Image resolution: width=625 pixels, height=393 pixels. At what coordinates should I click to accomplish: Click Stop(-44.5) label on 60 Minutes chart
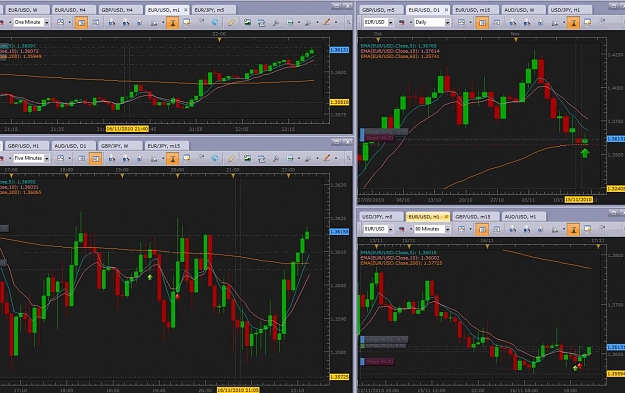(x=380, y=362)
